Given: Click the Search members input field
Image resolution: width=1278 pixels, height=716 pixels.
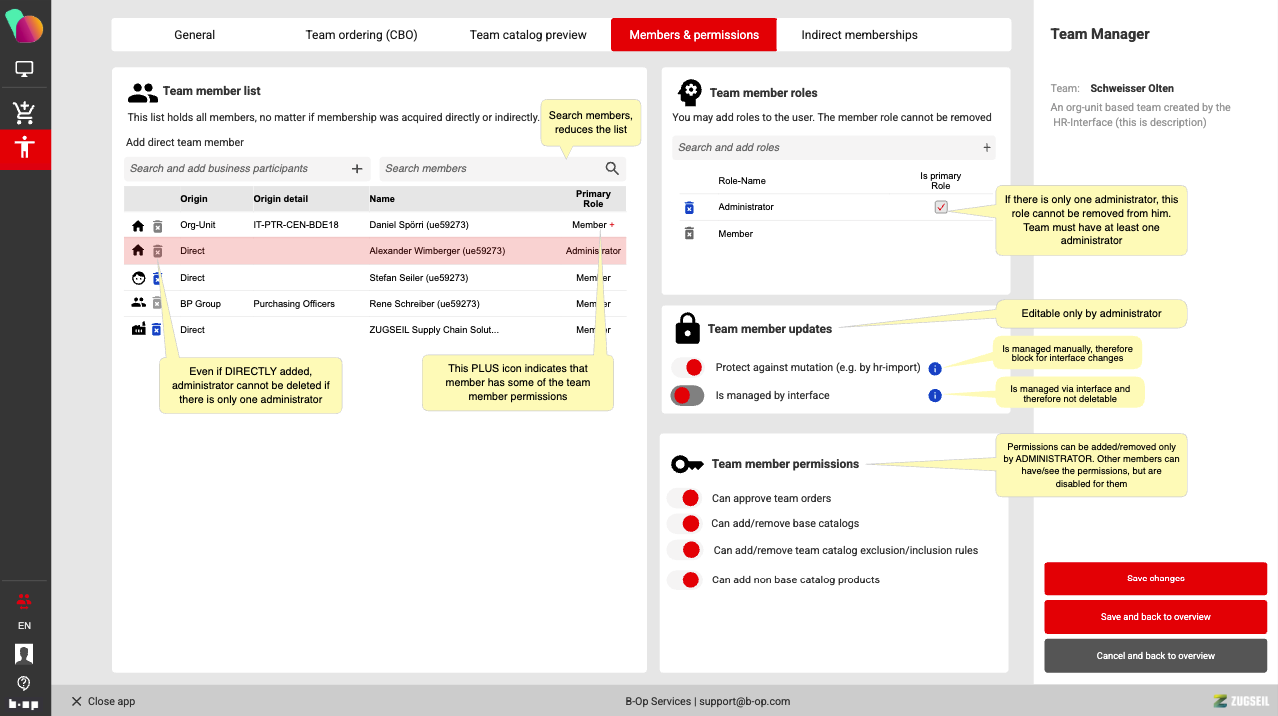Looking at the screenshot, I should pos(490,169).
